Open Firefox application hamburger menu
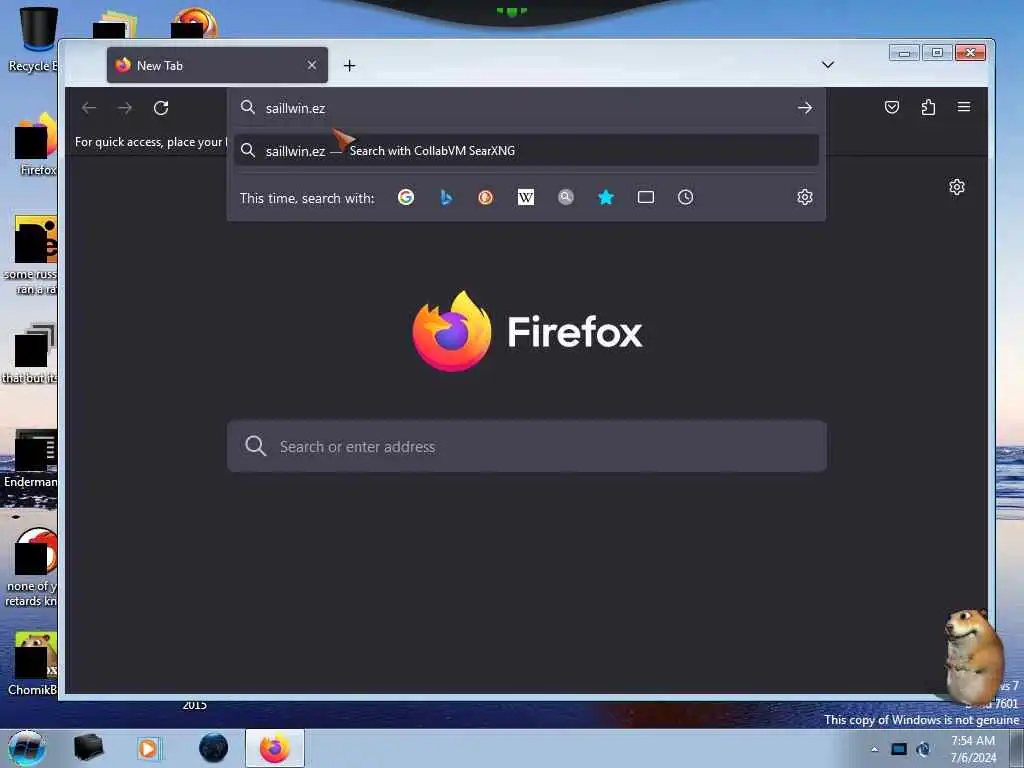The width and height of the screenshot is (1024, 768). point(964,107)
